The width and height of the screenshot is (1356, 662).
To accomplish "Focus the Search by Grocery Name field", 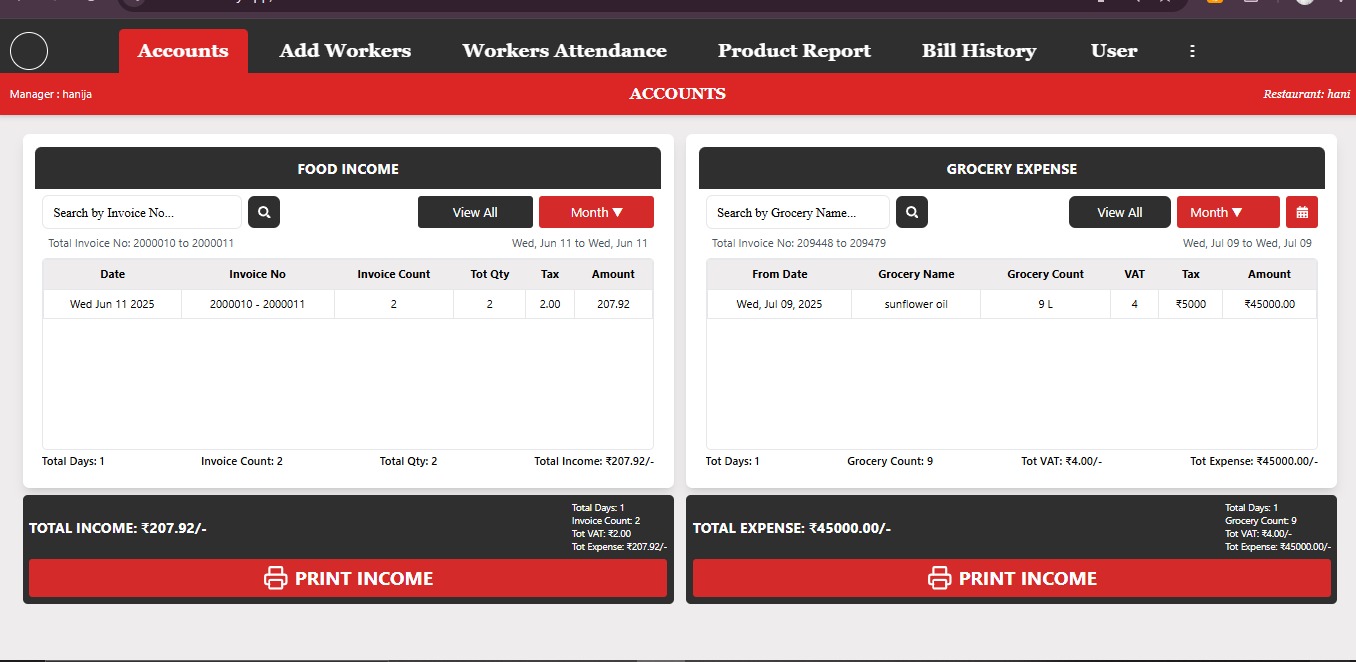I will [x=797, y=212].
